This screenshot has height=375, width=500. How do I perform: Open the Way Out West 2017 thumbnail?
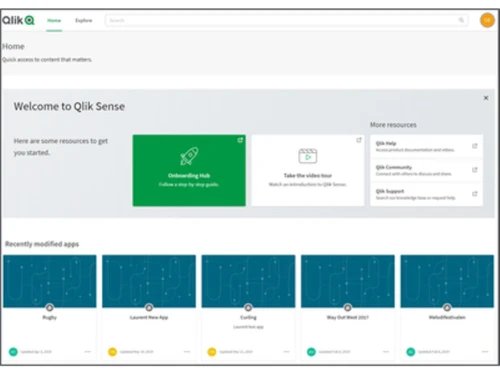coord(348,281)
